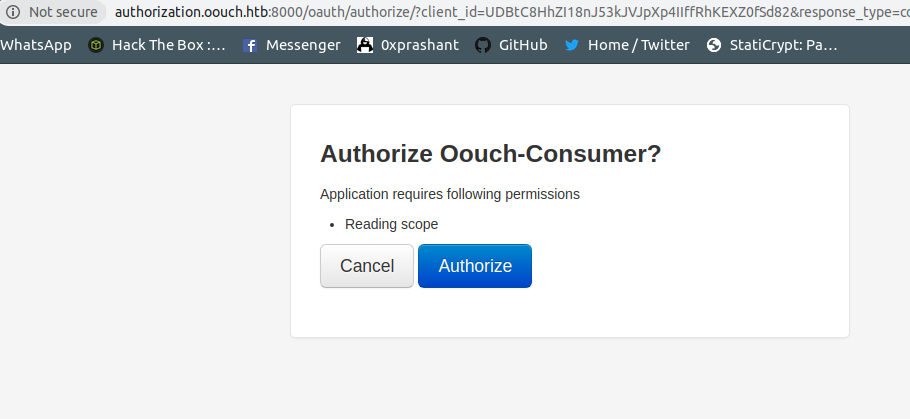This screenshot has width=910, height=419.
Task: Click the Messenger Facebook bookmark icon
Action: [250, 45]
